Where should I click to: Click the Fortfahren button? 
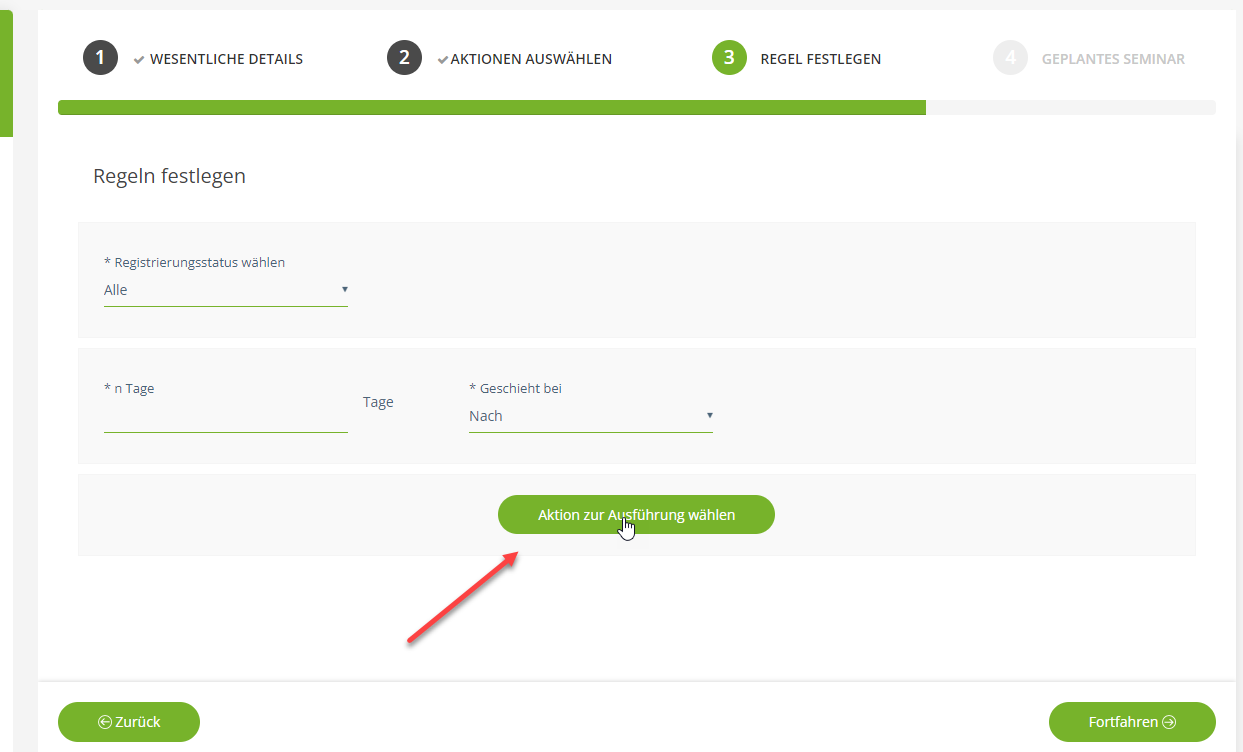pyautogui.click(x=1131, y=722)
